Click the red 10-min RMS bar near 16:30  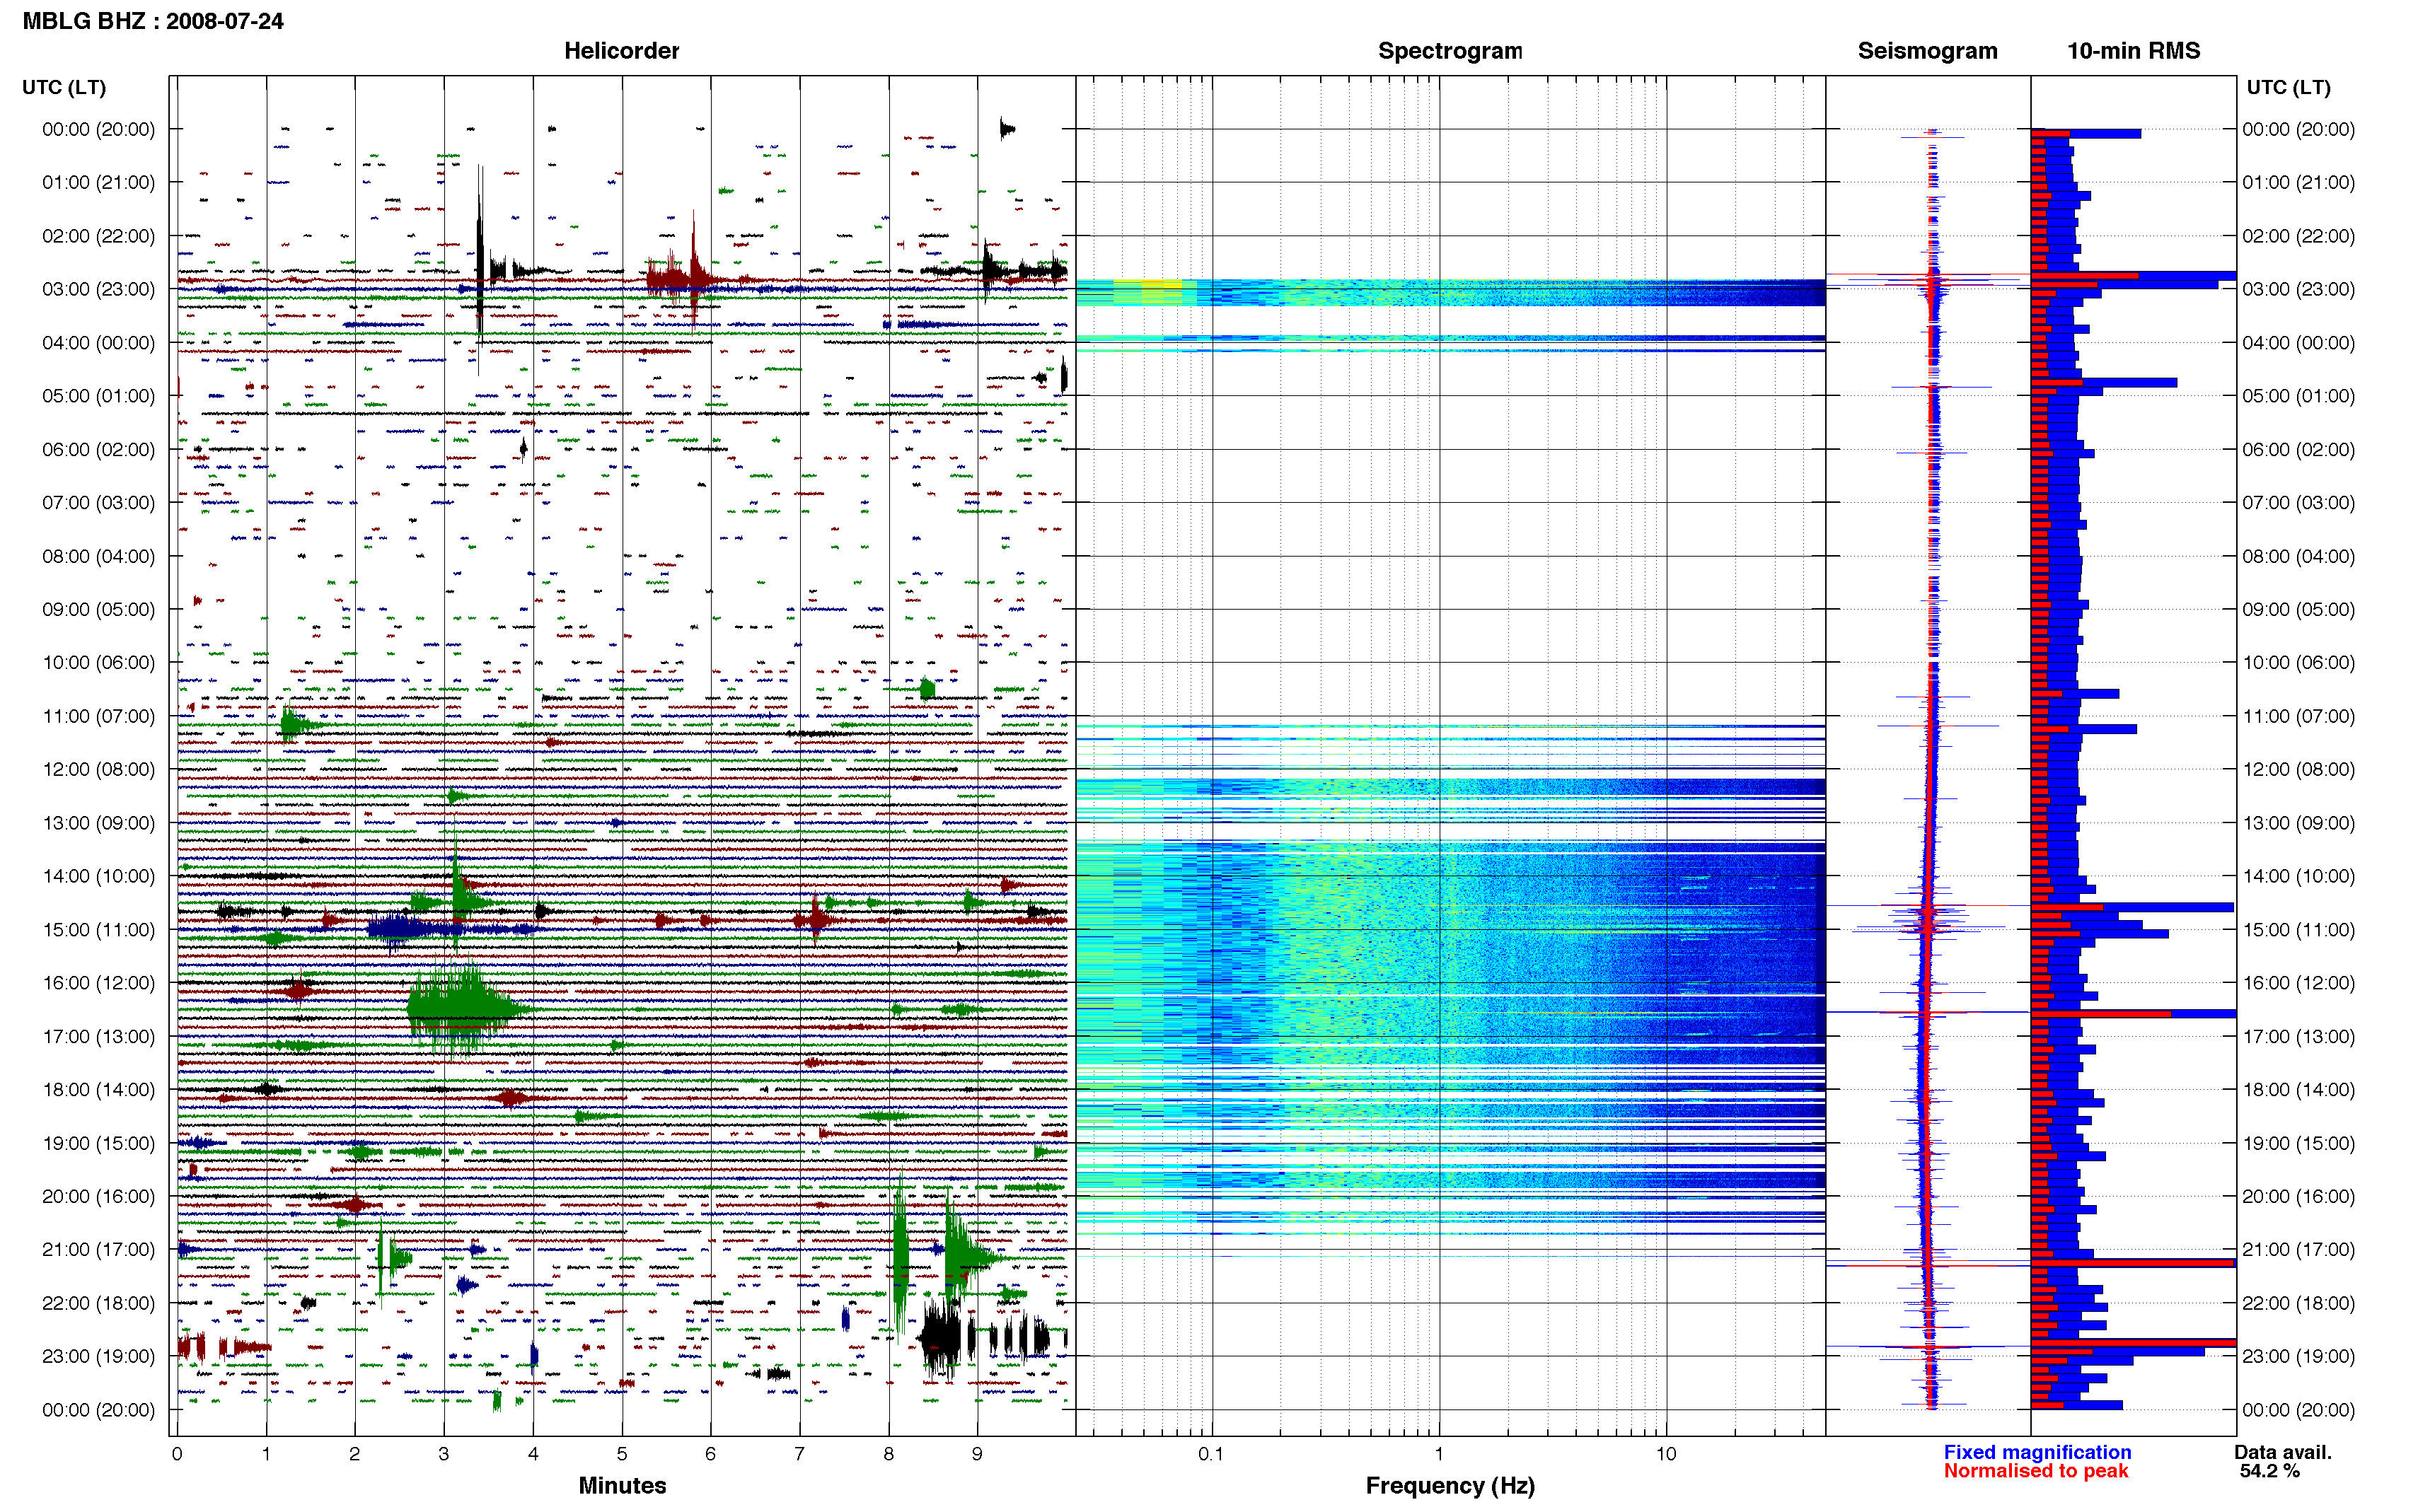[x=2101, y=1014]
